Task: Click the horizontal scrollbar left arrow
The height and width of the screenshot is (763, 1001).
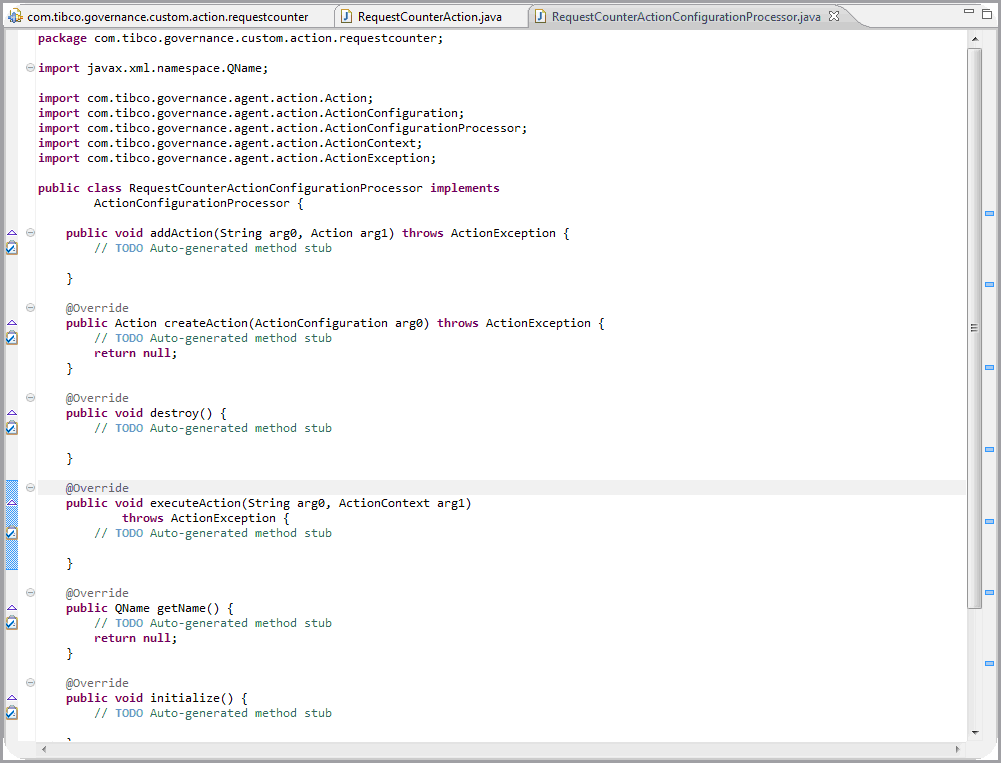Action: [43, 749]
